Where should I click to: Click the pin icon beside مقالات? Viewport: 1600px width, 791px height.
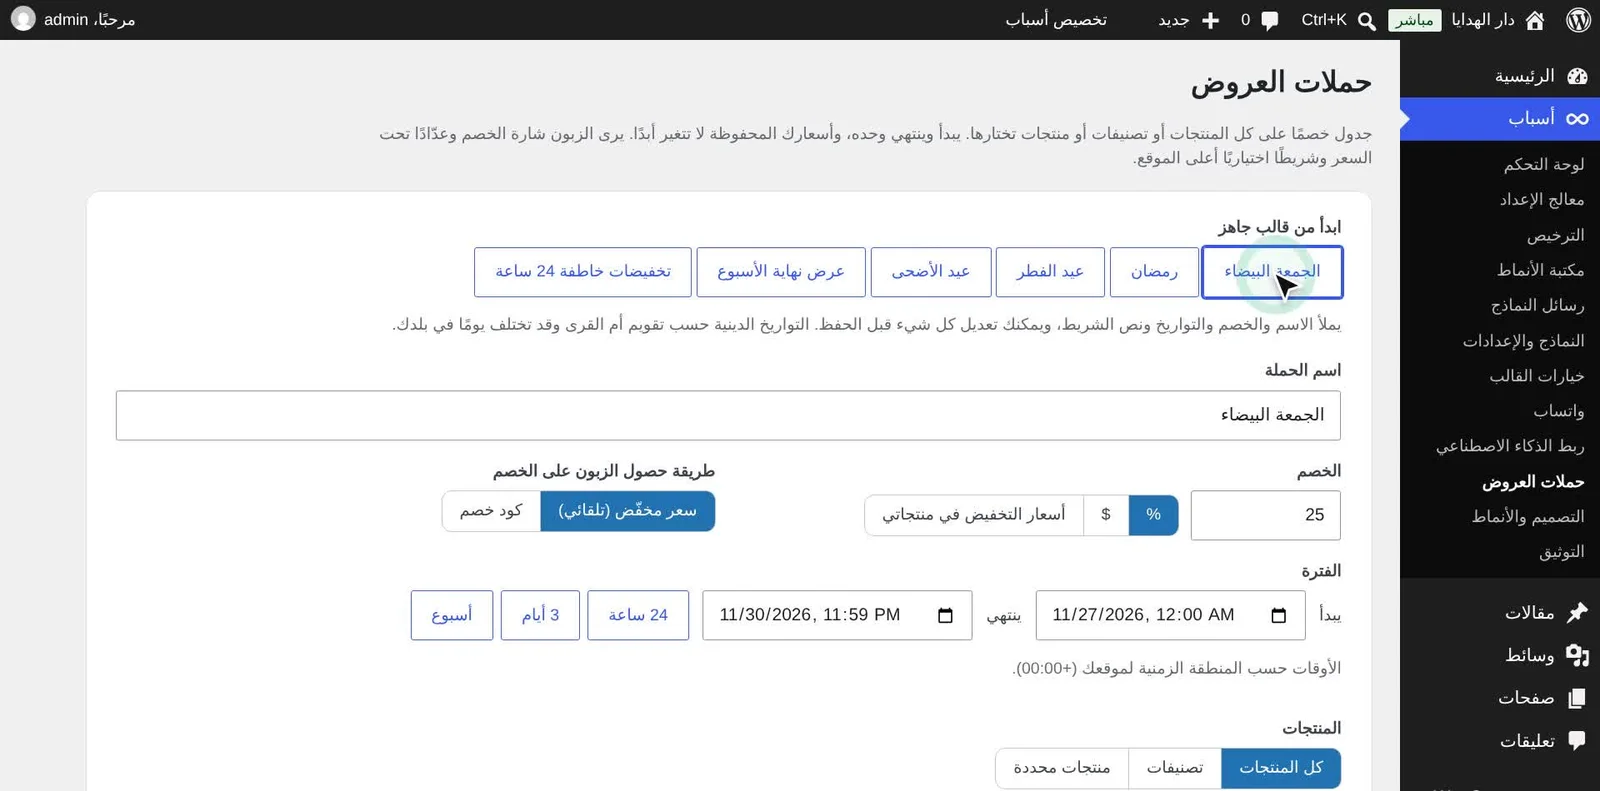click(1577, 612)
